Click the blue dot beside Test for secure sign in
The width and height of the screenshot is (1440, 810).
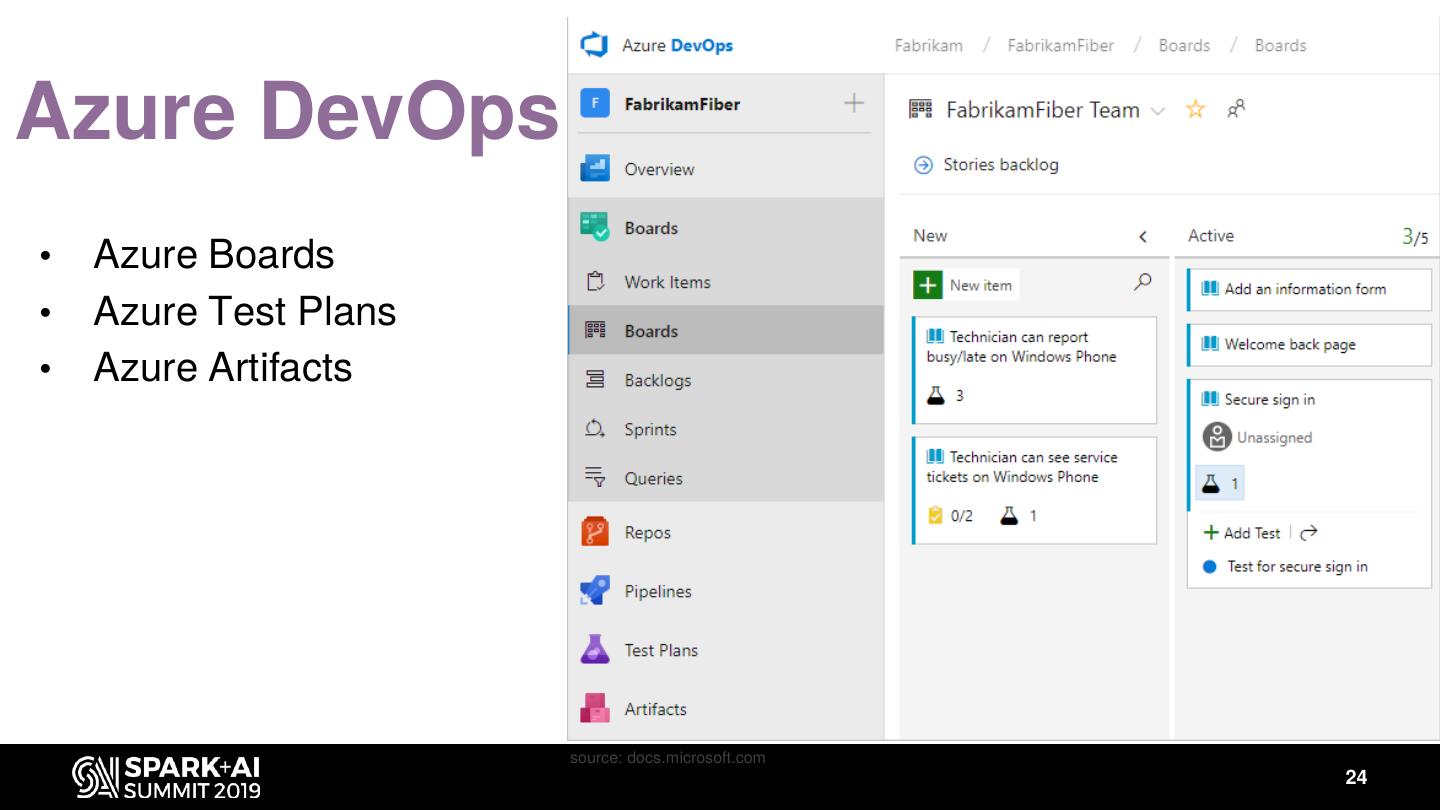pyautogui.click(x=1210, y=567)
